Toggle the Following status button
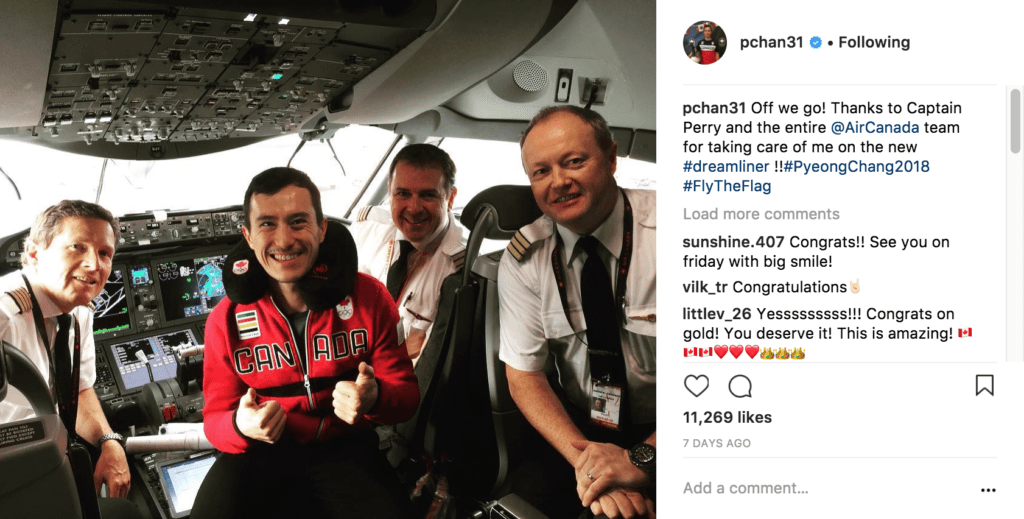Screen dimensions: 1024x519 point(874,42)
